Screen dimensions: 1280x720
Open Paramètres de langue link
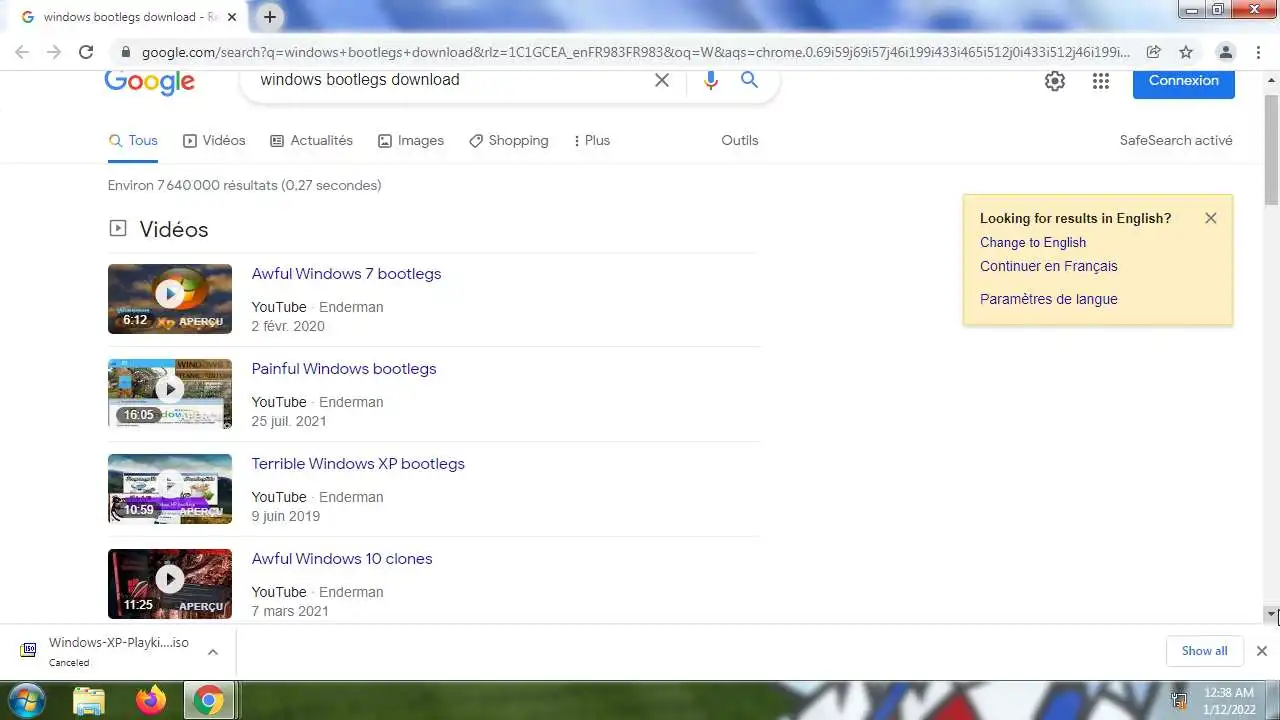point(1049,299)
